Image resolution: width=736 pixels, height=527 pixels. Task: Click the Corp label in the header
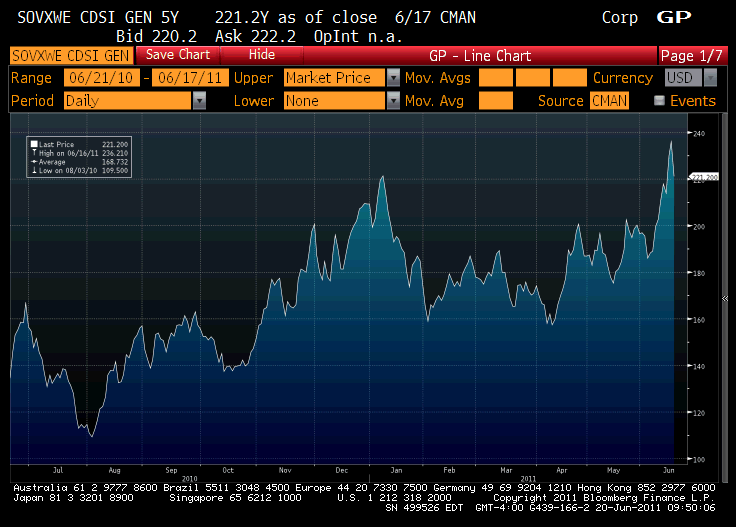pos(620,18)
